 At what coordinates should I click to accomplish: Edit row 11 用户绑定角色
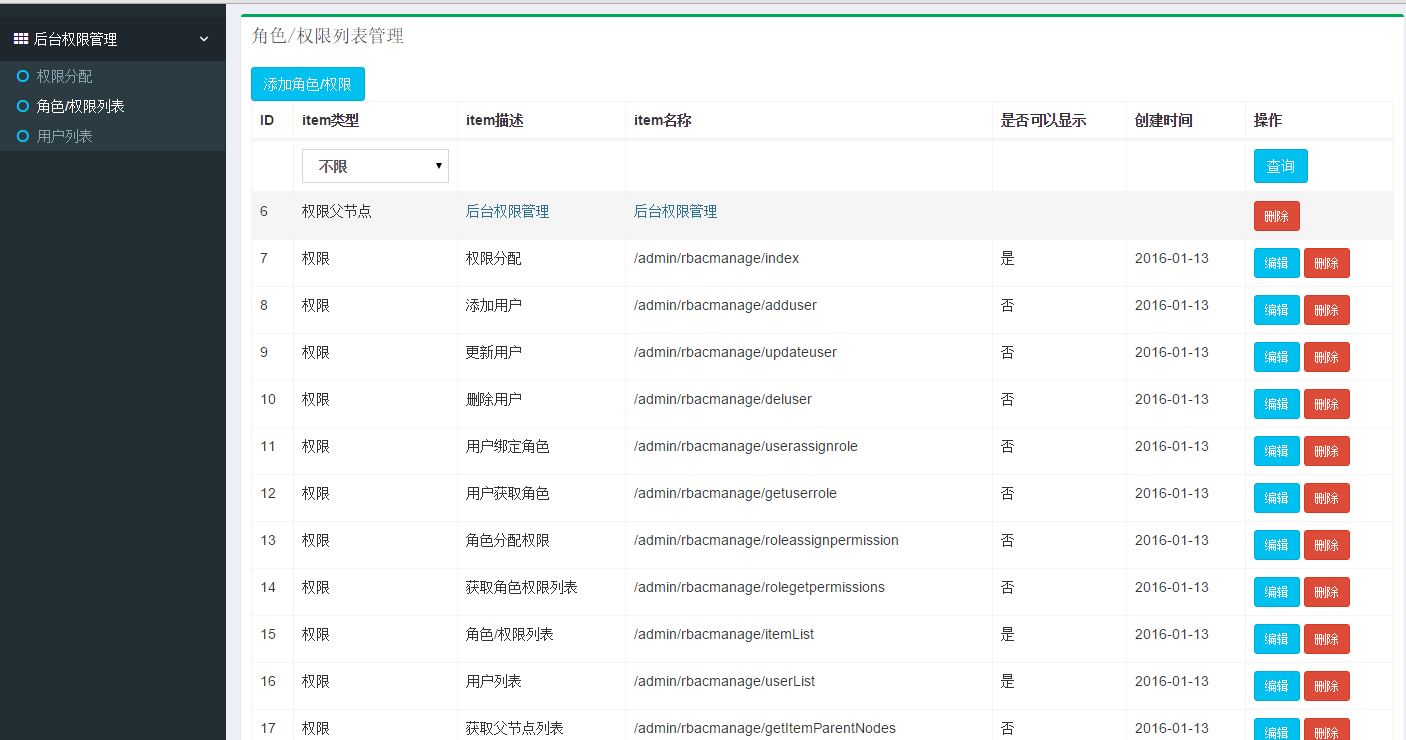click(x=1277, y=451)
